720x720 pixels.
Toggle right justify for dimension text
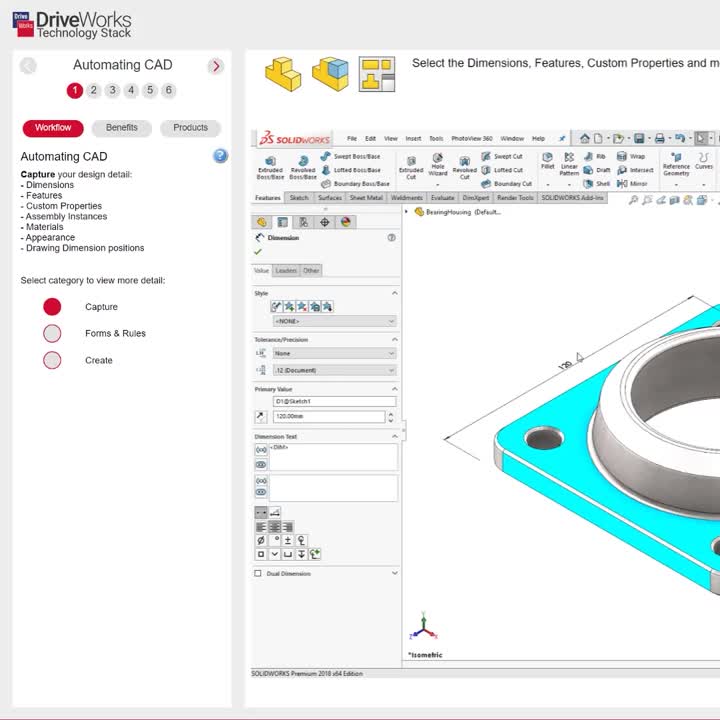tap(288, 527)
